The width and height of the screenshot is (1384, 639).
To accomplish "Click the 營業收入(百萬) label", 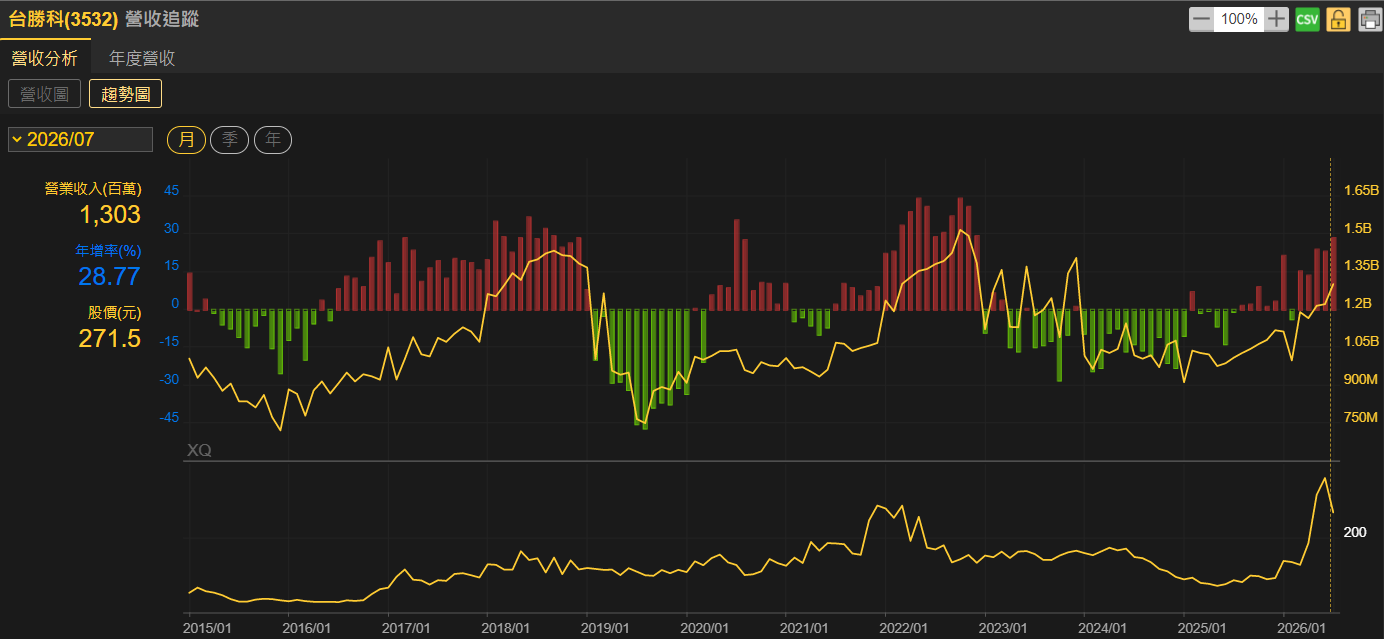I will click(x=93, y=189).
